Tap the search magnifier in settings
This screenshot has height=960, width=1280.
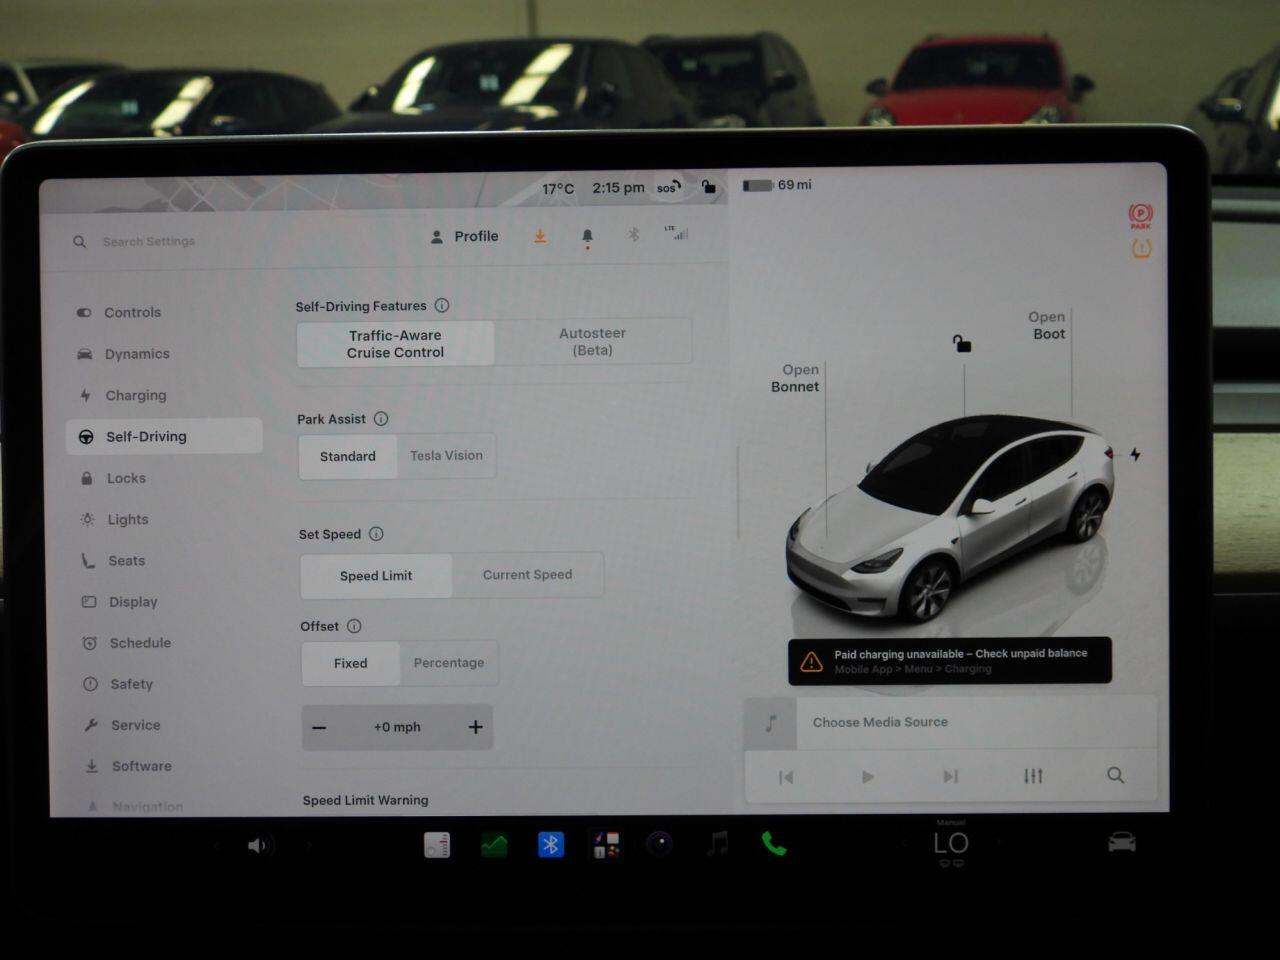click(x=79, y=241)
